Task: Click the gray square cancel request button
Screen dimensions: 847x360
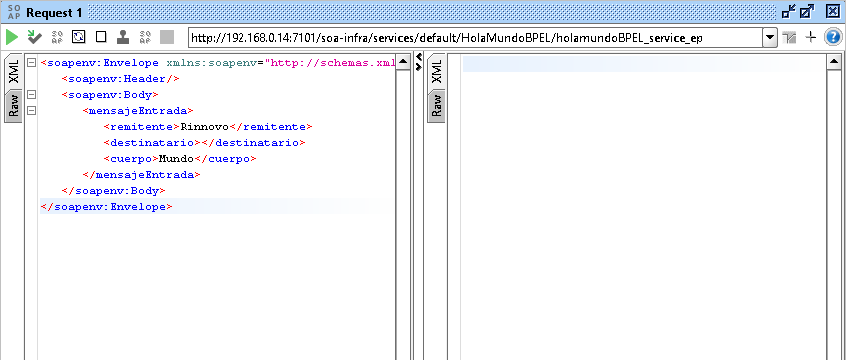Action: pyautogui.click(x=167, y=37)
